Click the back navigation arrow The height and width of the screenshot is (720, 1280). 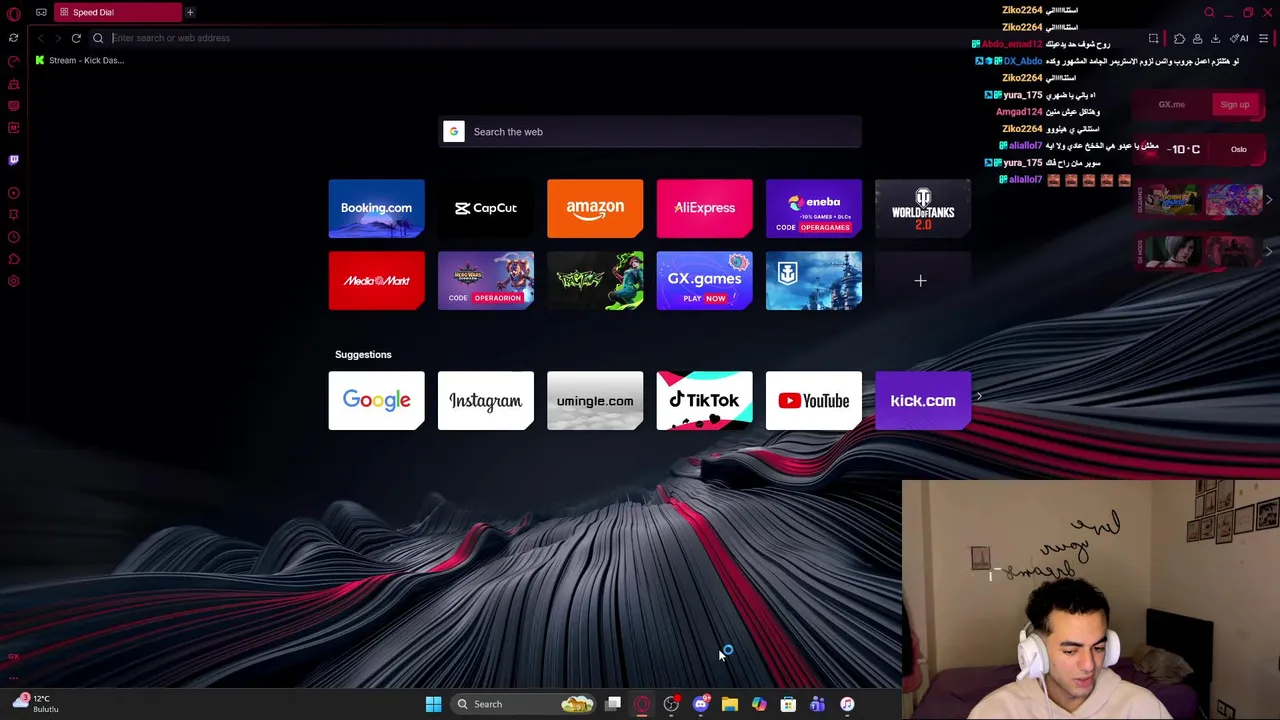(x=40, y=38)
